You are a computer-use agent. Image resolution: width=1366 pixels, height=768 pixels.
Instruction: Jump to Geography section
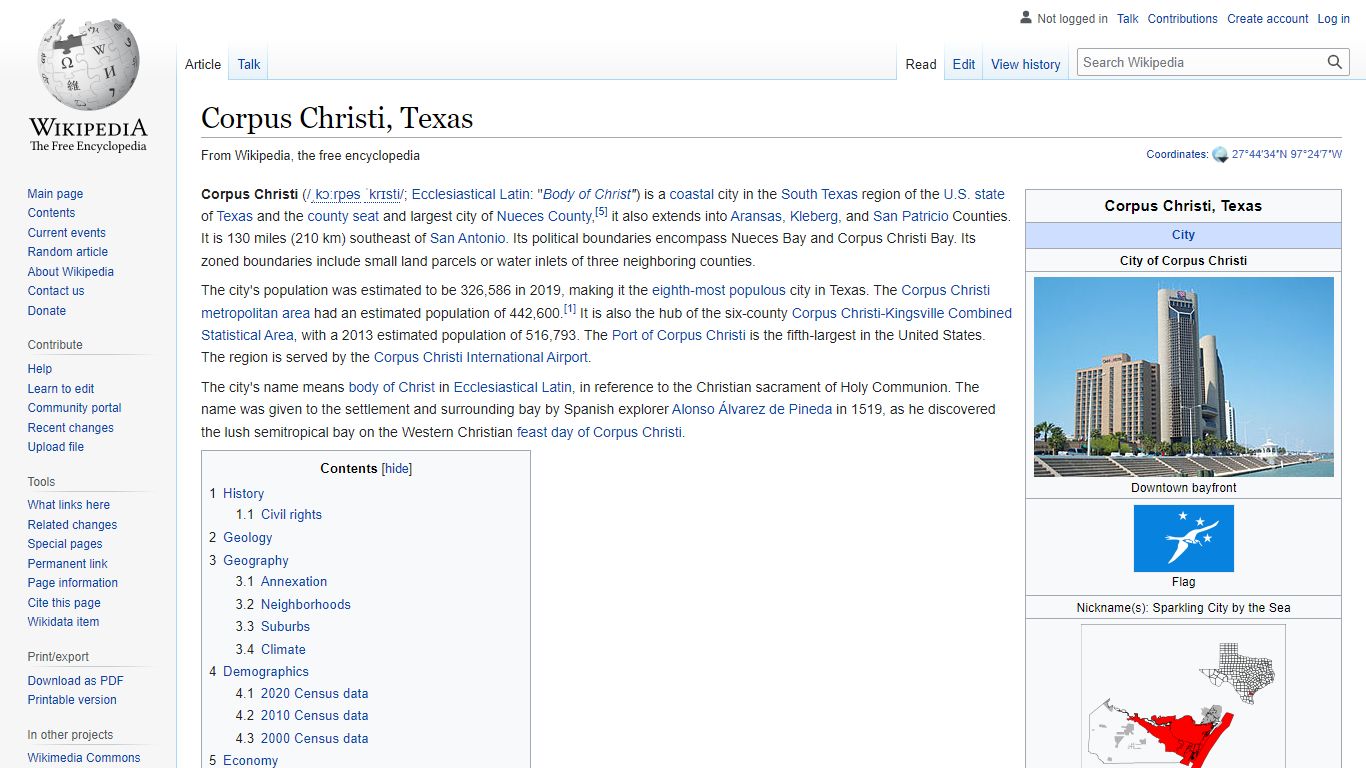tap(255, 560)
